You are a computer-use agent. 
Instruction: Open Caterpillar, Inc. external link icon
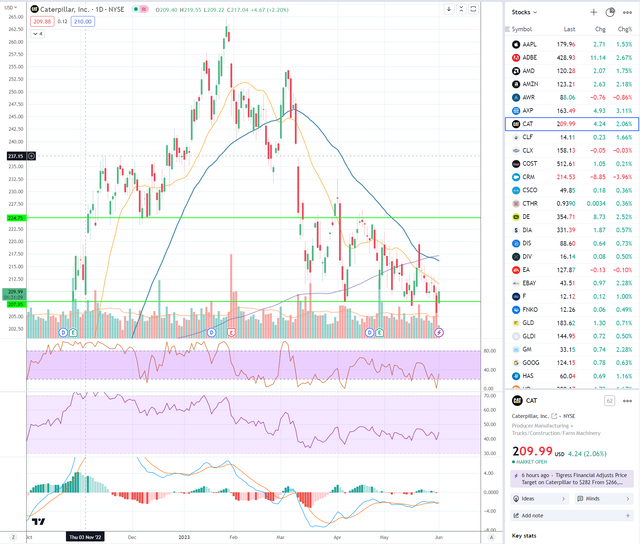(x=554, y=416)
